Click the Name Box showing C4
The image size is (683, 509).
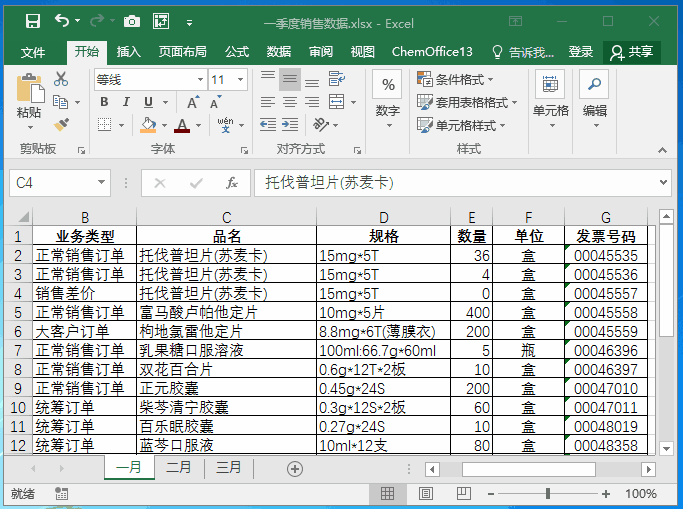60,182
